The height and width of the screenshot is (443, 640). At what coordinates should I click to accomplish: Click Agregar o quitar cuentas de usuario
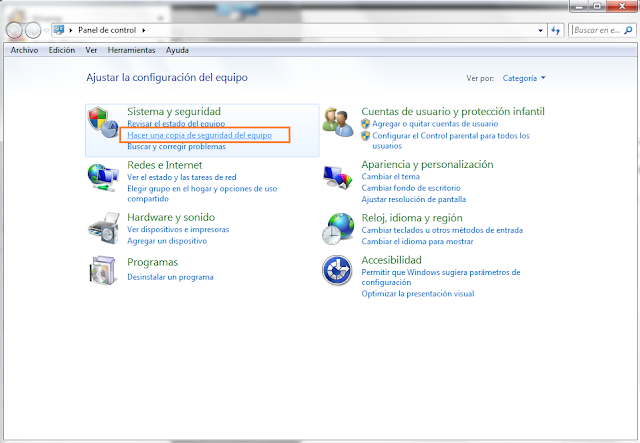[435, 124]
